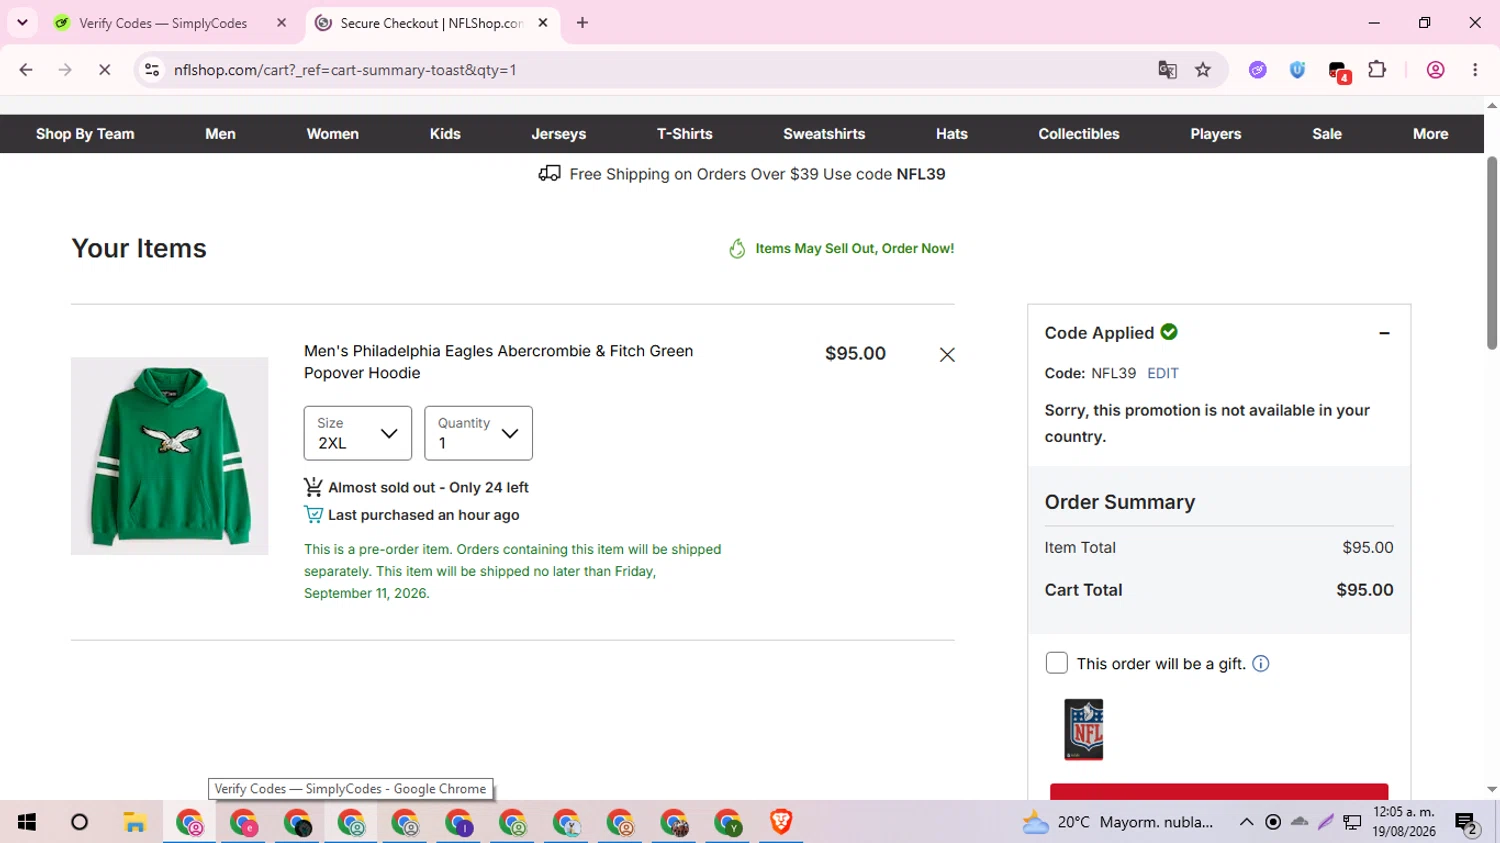The image size is (1500, 843).
Task: Open the Shop By Team menu
Action: click(85, 134)
